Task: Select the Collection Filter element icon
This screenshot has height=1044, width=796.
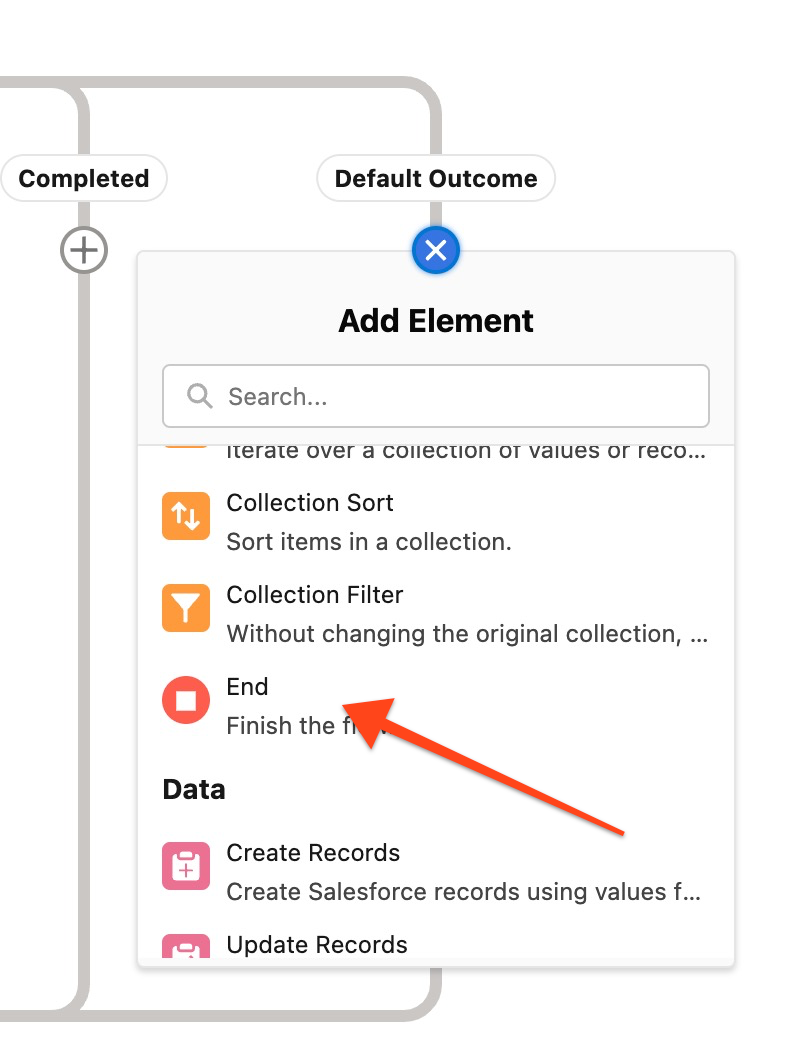Action: [x=185, y=608]
